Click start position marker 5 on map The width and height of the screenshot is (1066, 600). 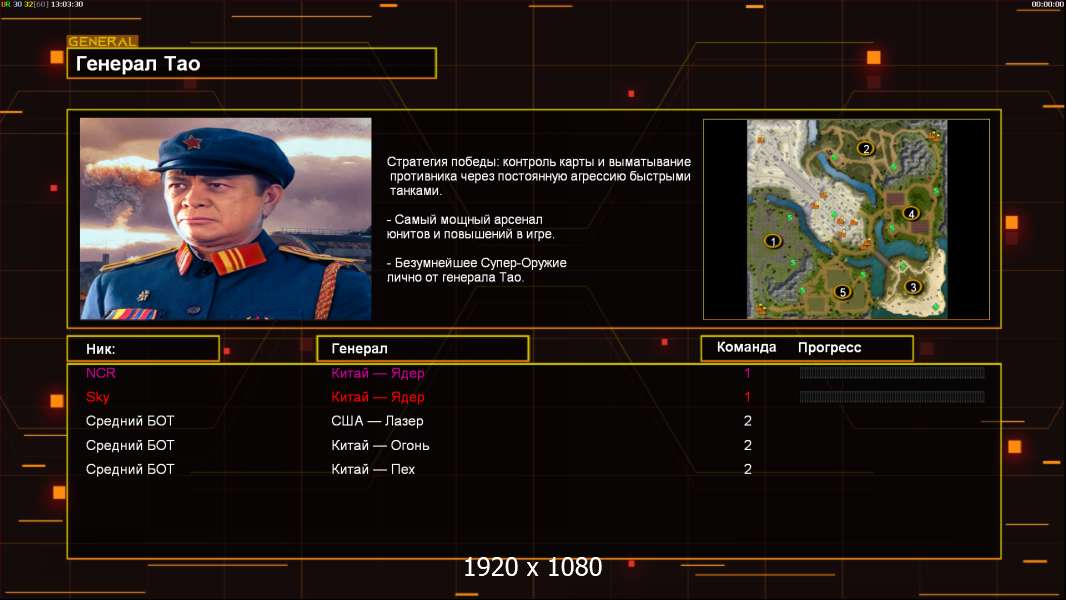pos(842,292)
